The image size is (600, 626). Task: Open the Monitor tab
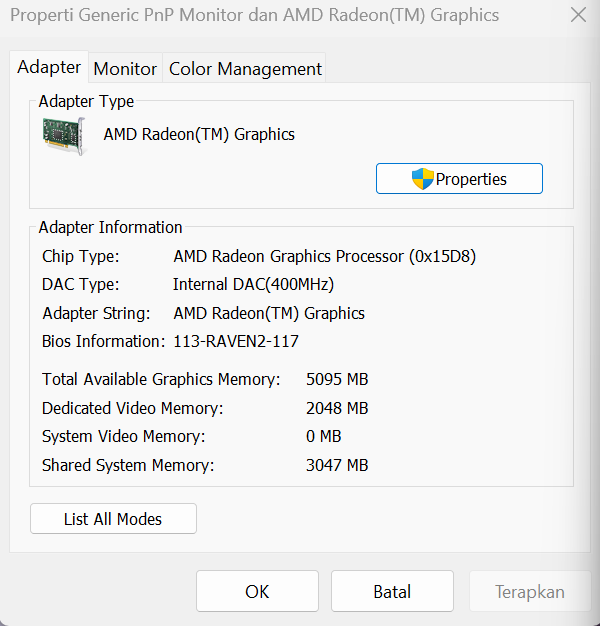pyautogui.click(x=125, y=69)
